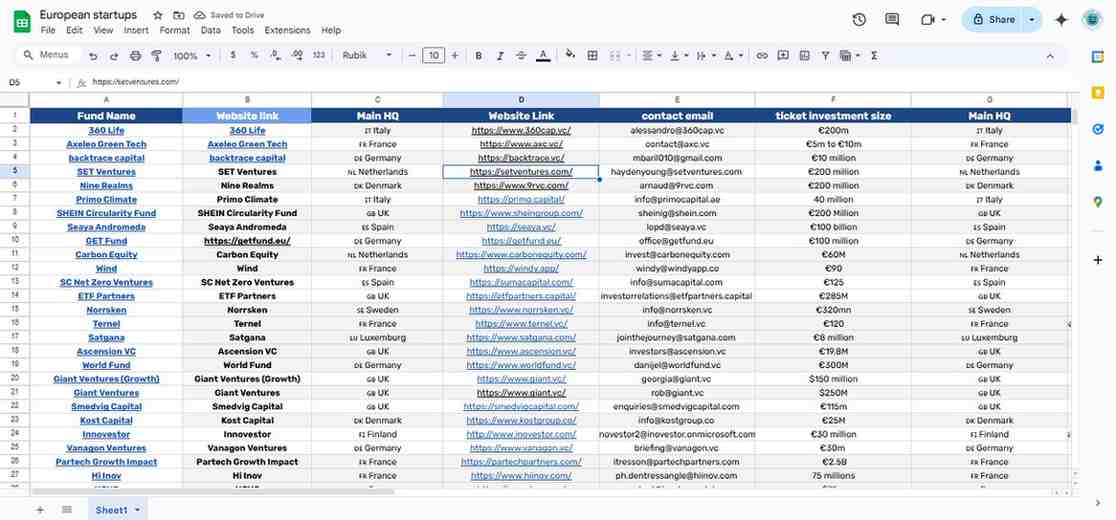
Task: Click the Redo icon
Action: [x=114, y=55]
